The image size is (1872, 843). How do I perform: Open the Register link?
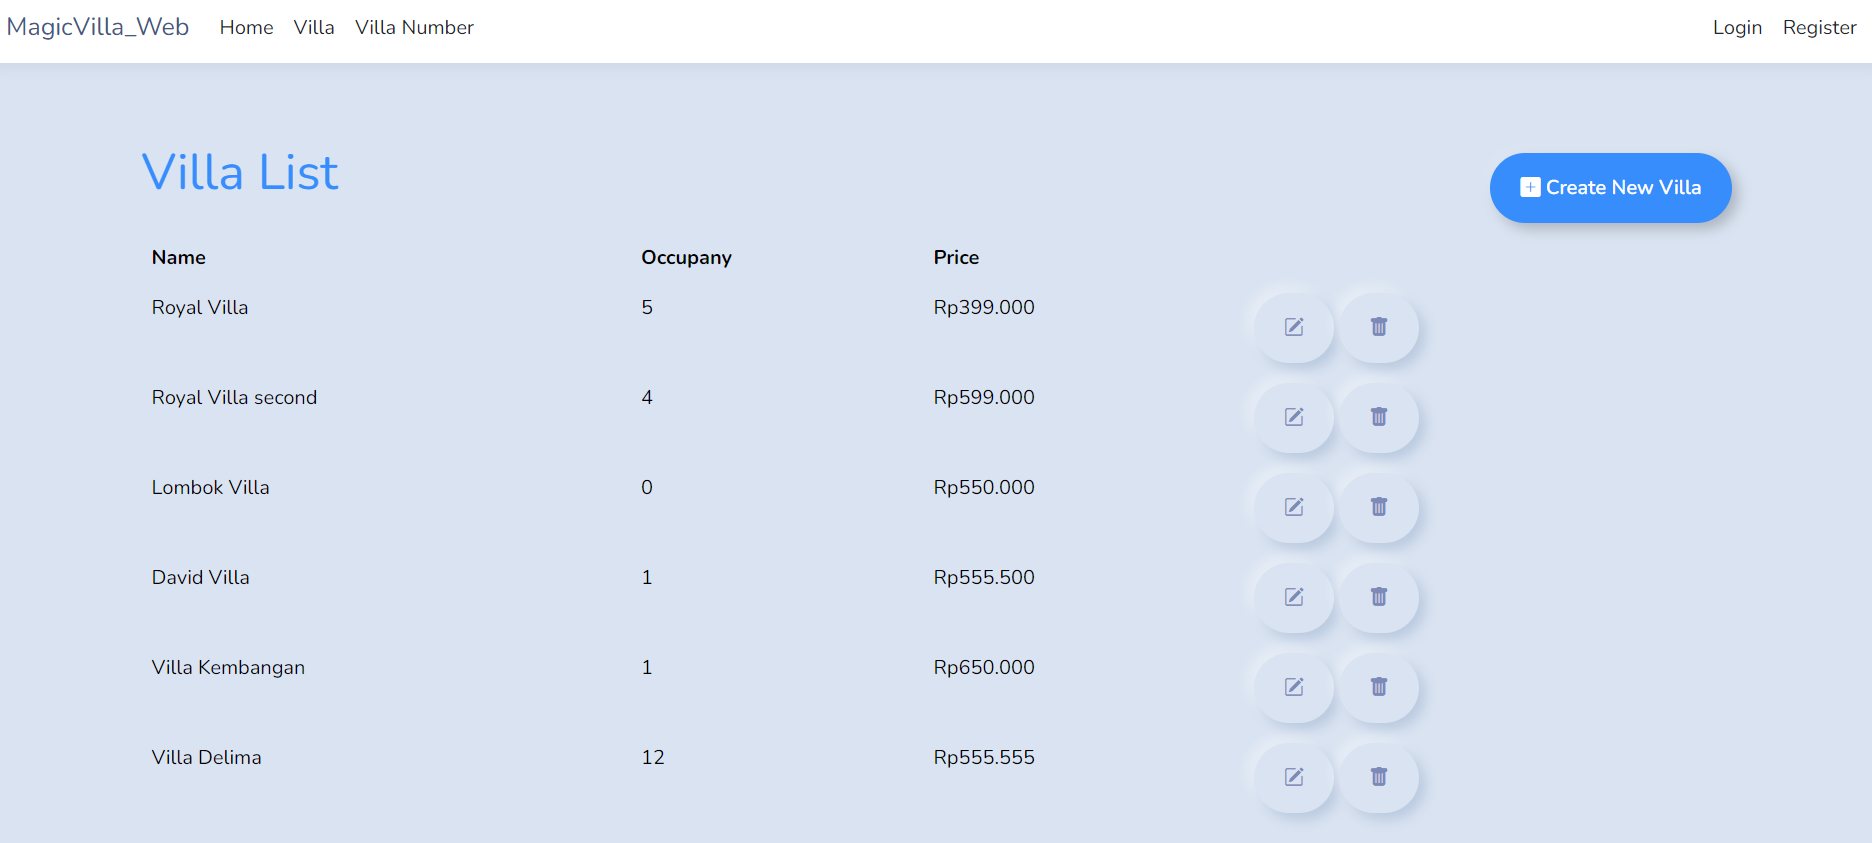pyautogui.click(x=1819, y=28)
